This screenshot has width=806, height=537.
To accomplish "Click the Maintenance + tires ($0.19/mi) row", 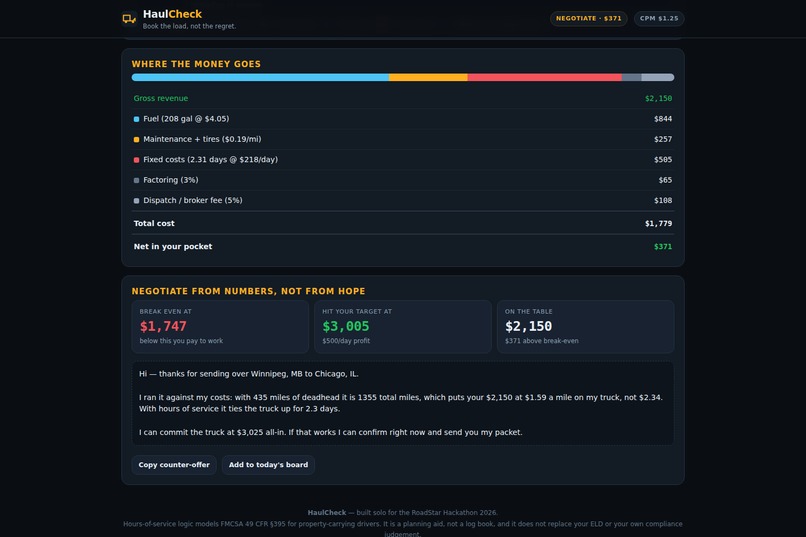I will [403, 139].
